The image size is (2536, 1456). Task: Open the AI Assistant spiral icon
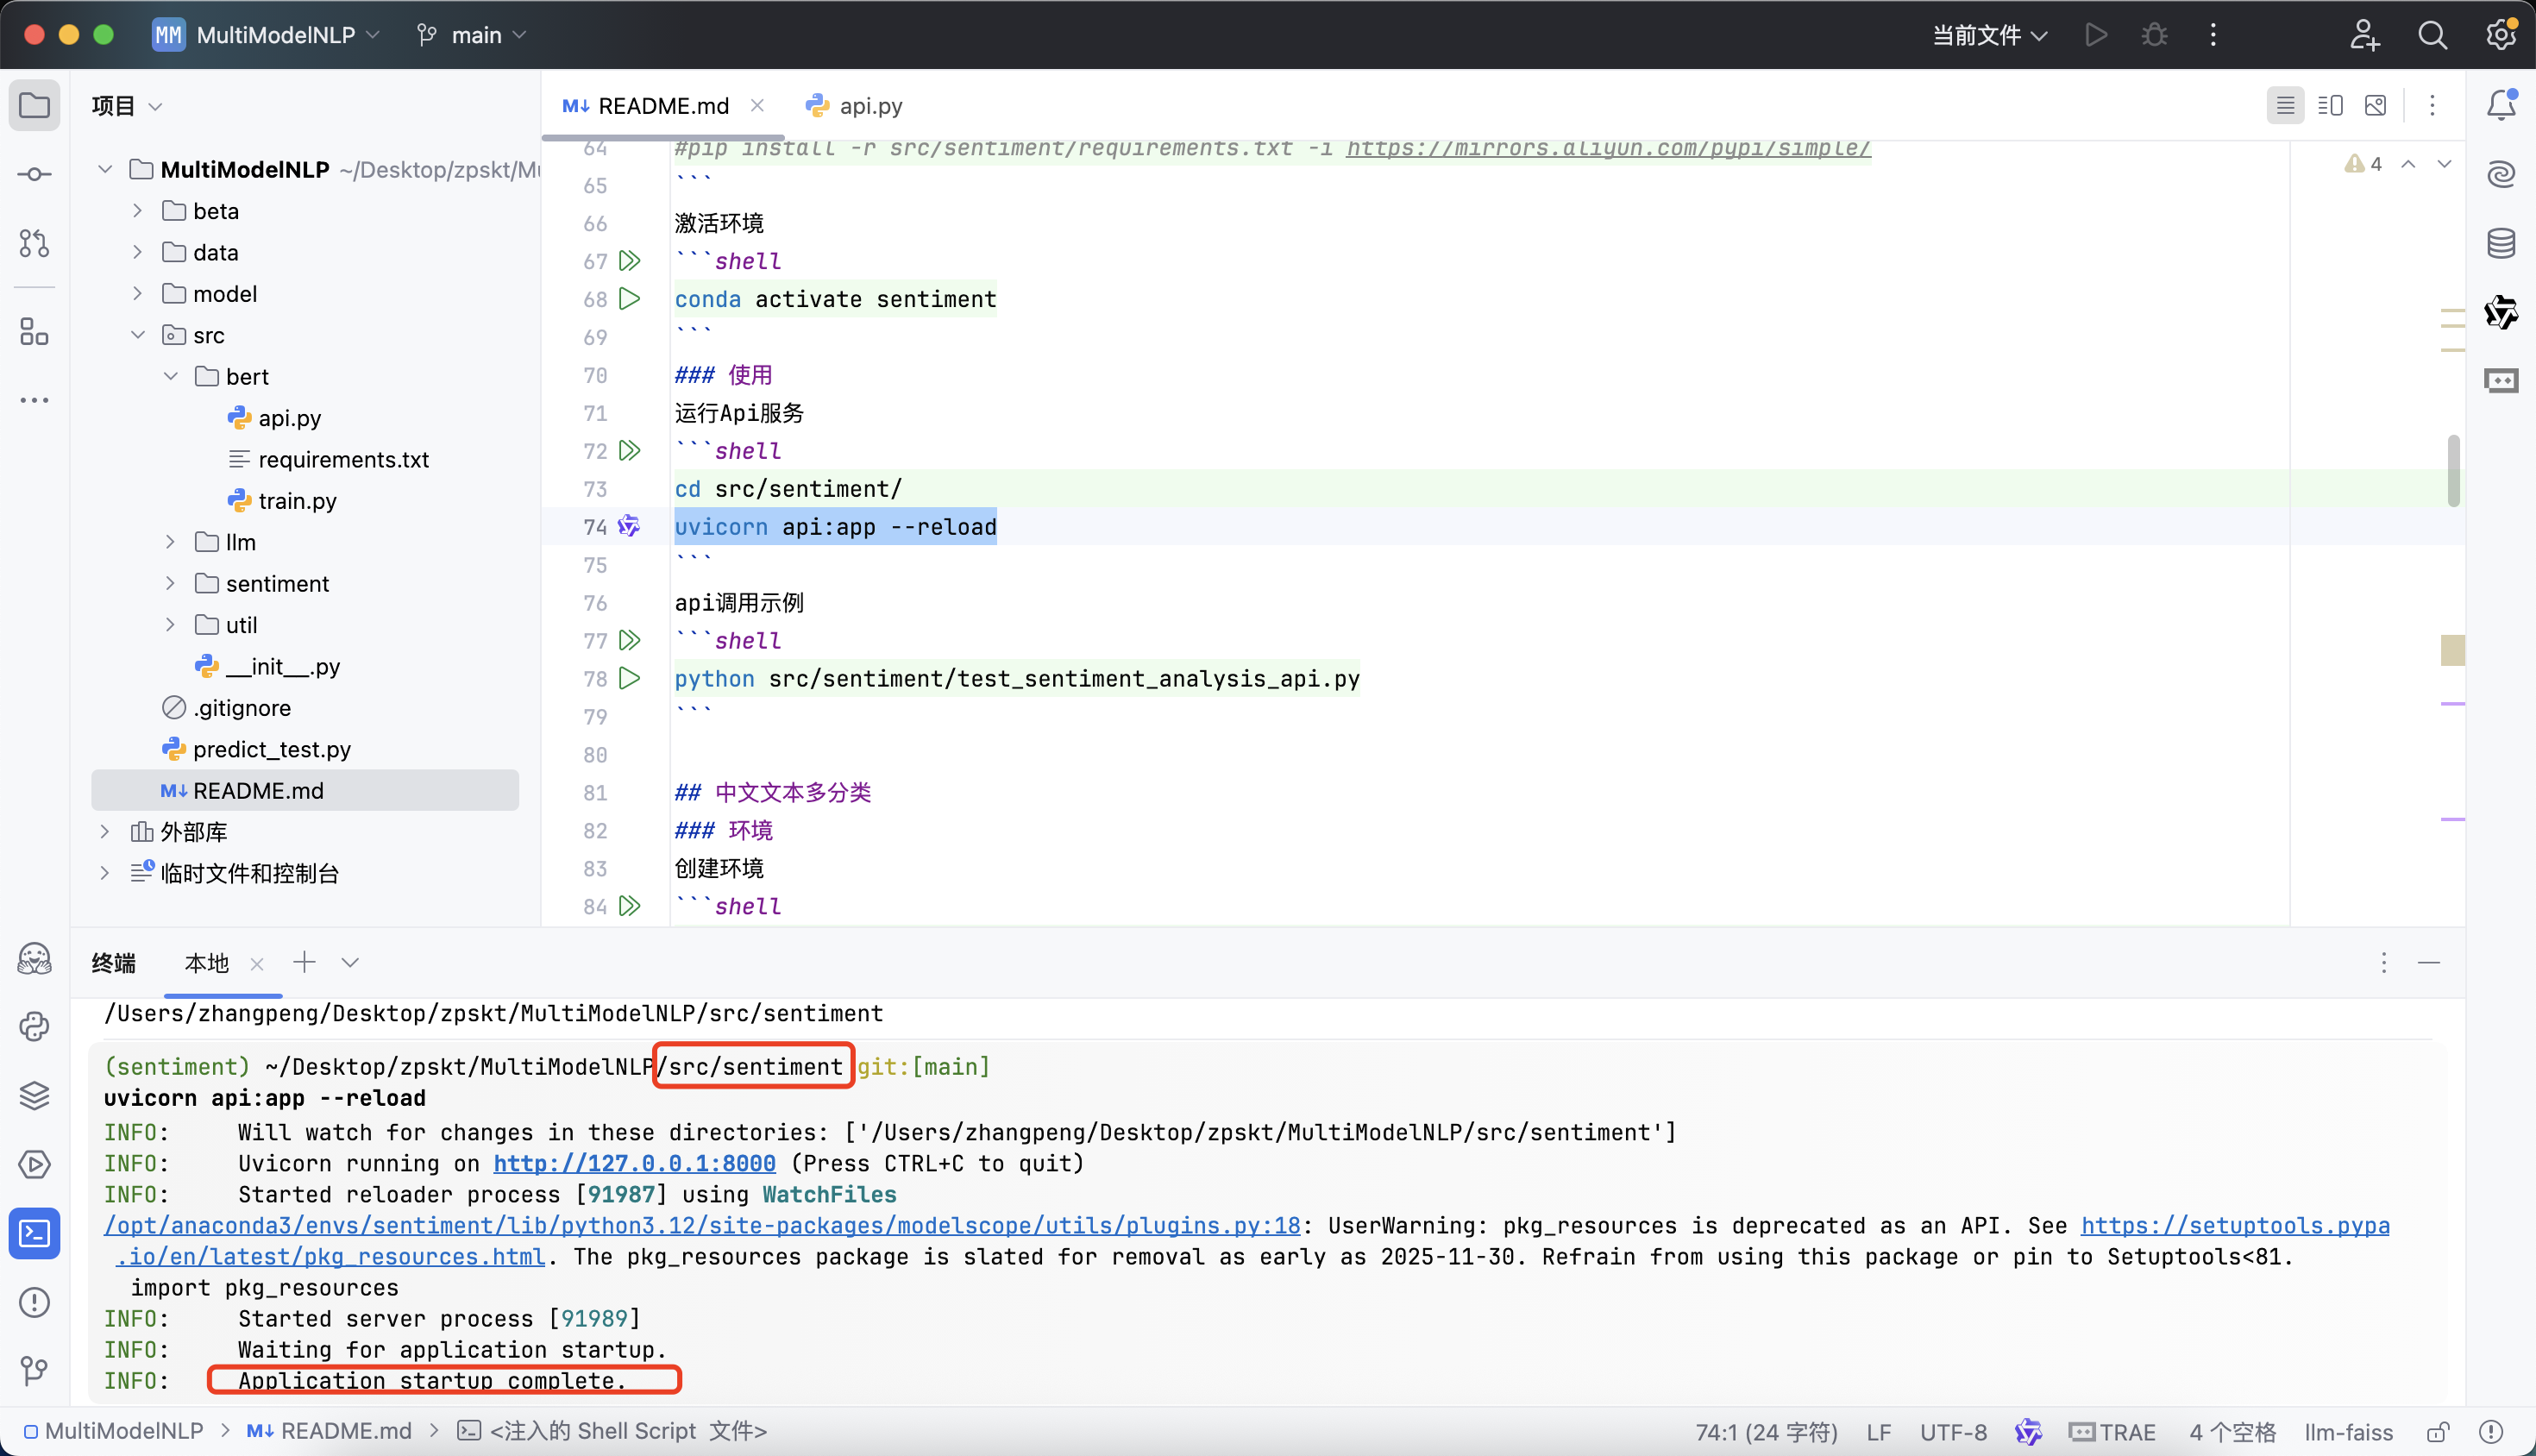[2501, 174]
